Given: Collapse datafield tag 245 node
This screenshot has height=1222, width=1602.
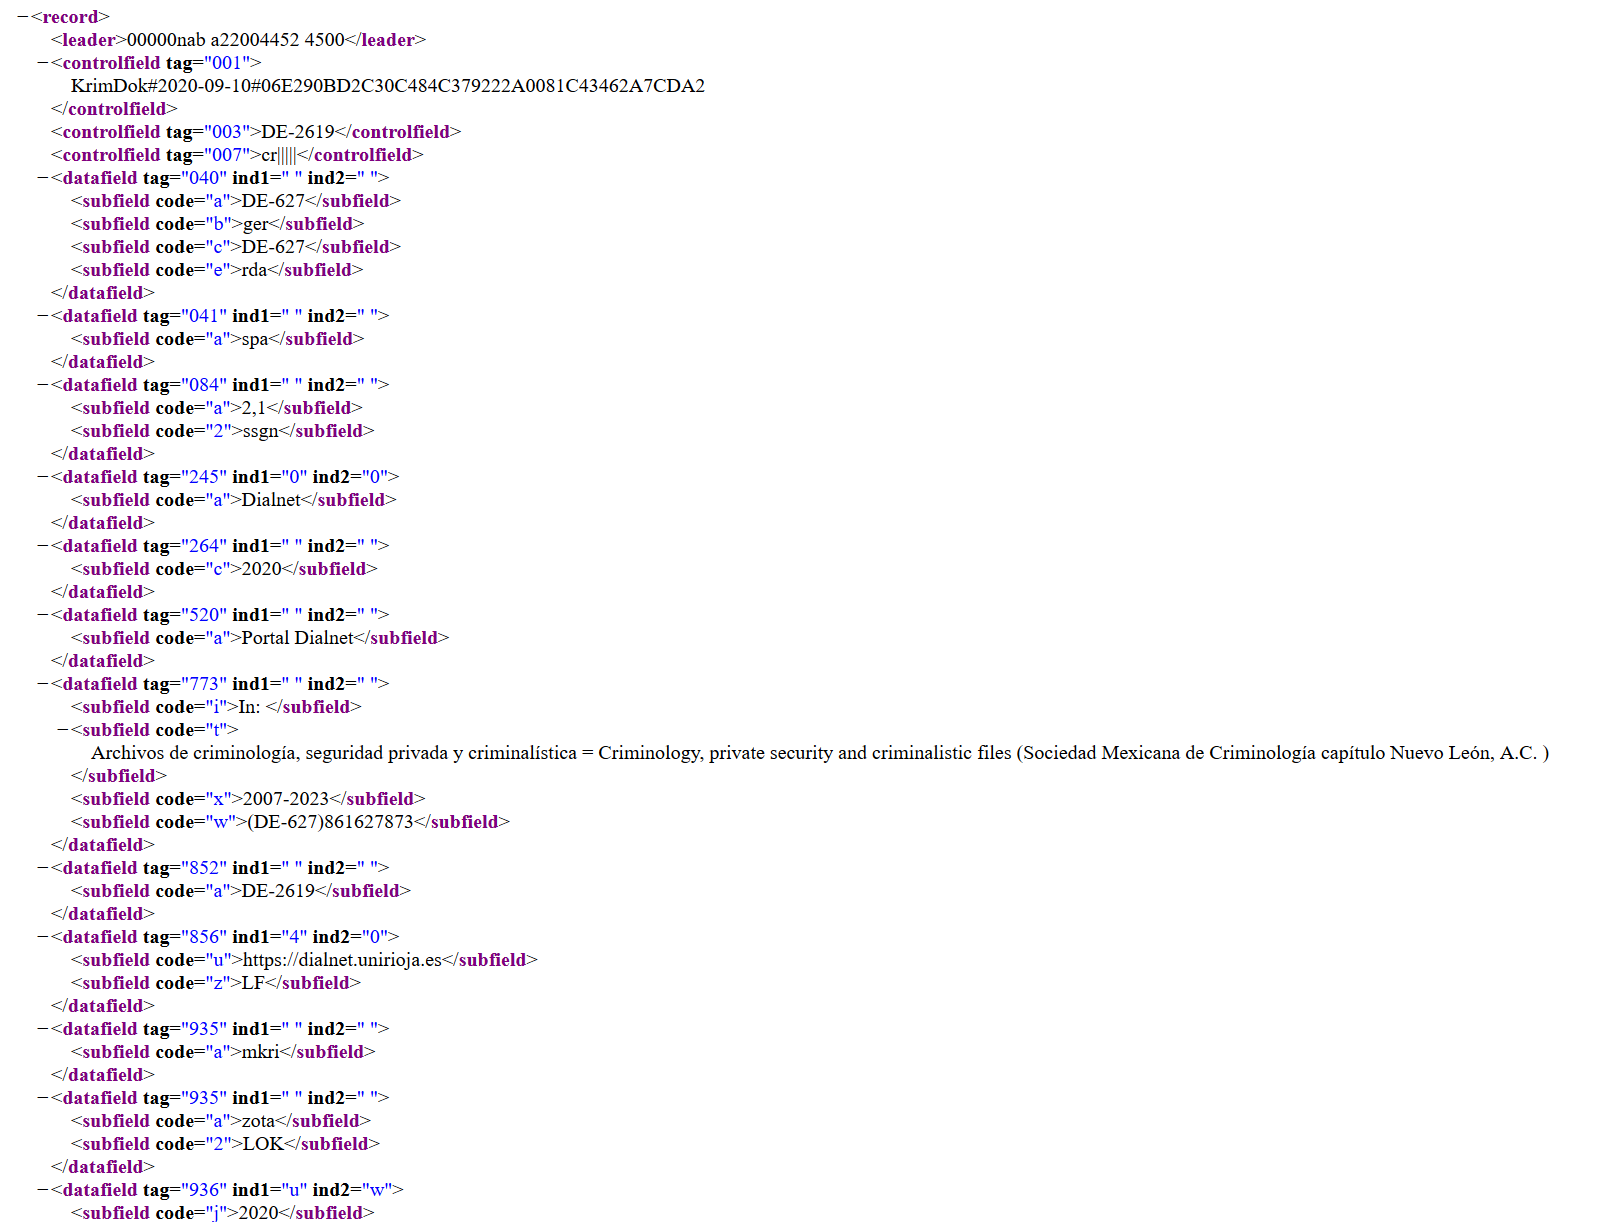Looking at the screenshot, I should coord(43,477).
